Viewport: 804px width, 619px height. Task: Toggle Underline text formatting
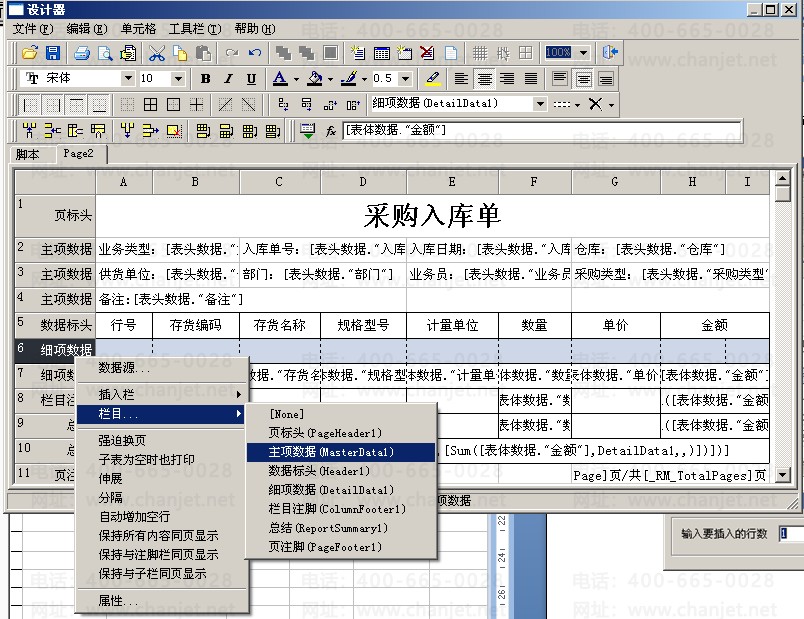point(251,78)
